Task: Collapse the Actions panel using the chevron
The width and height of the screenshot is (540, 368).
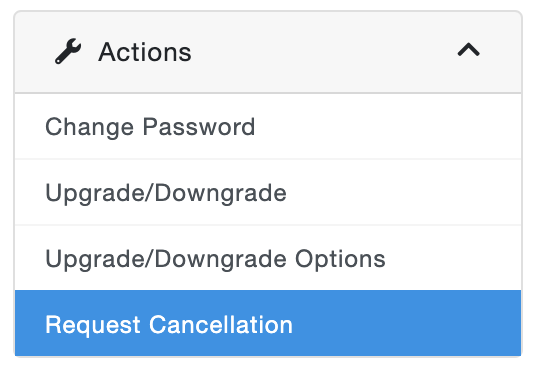Action: coord(468,50)
